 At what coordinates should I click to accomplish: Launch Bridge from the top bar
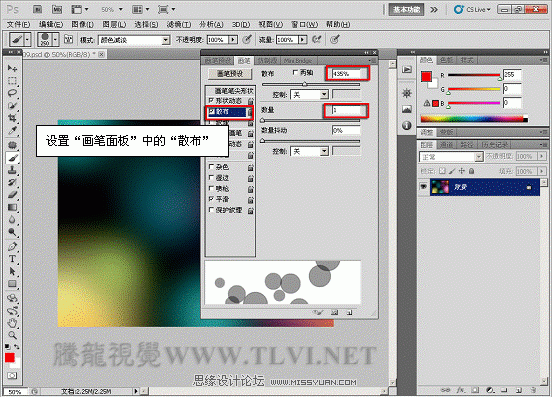click(37, 10)
